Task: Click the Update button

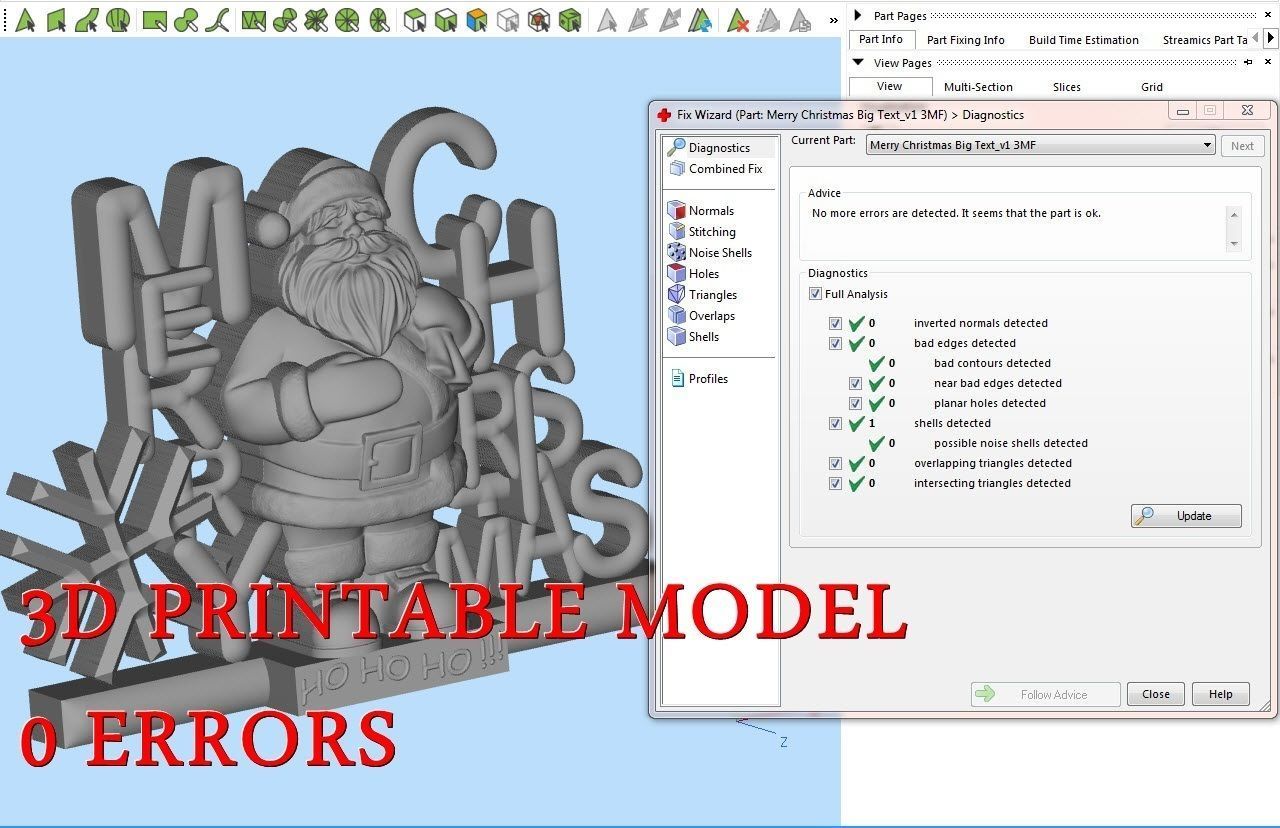Action: [x=1186, y=516]
